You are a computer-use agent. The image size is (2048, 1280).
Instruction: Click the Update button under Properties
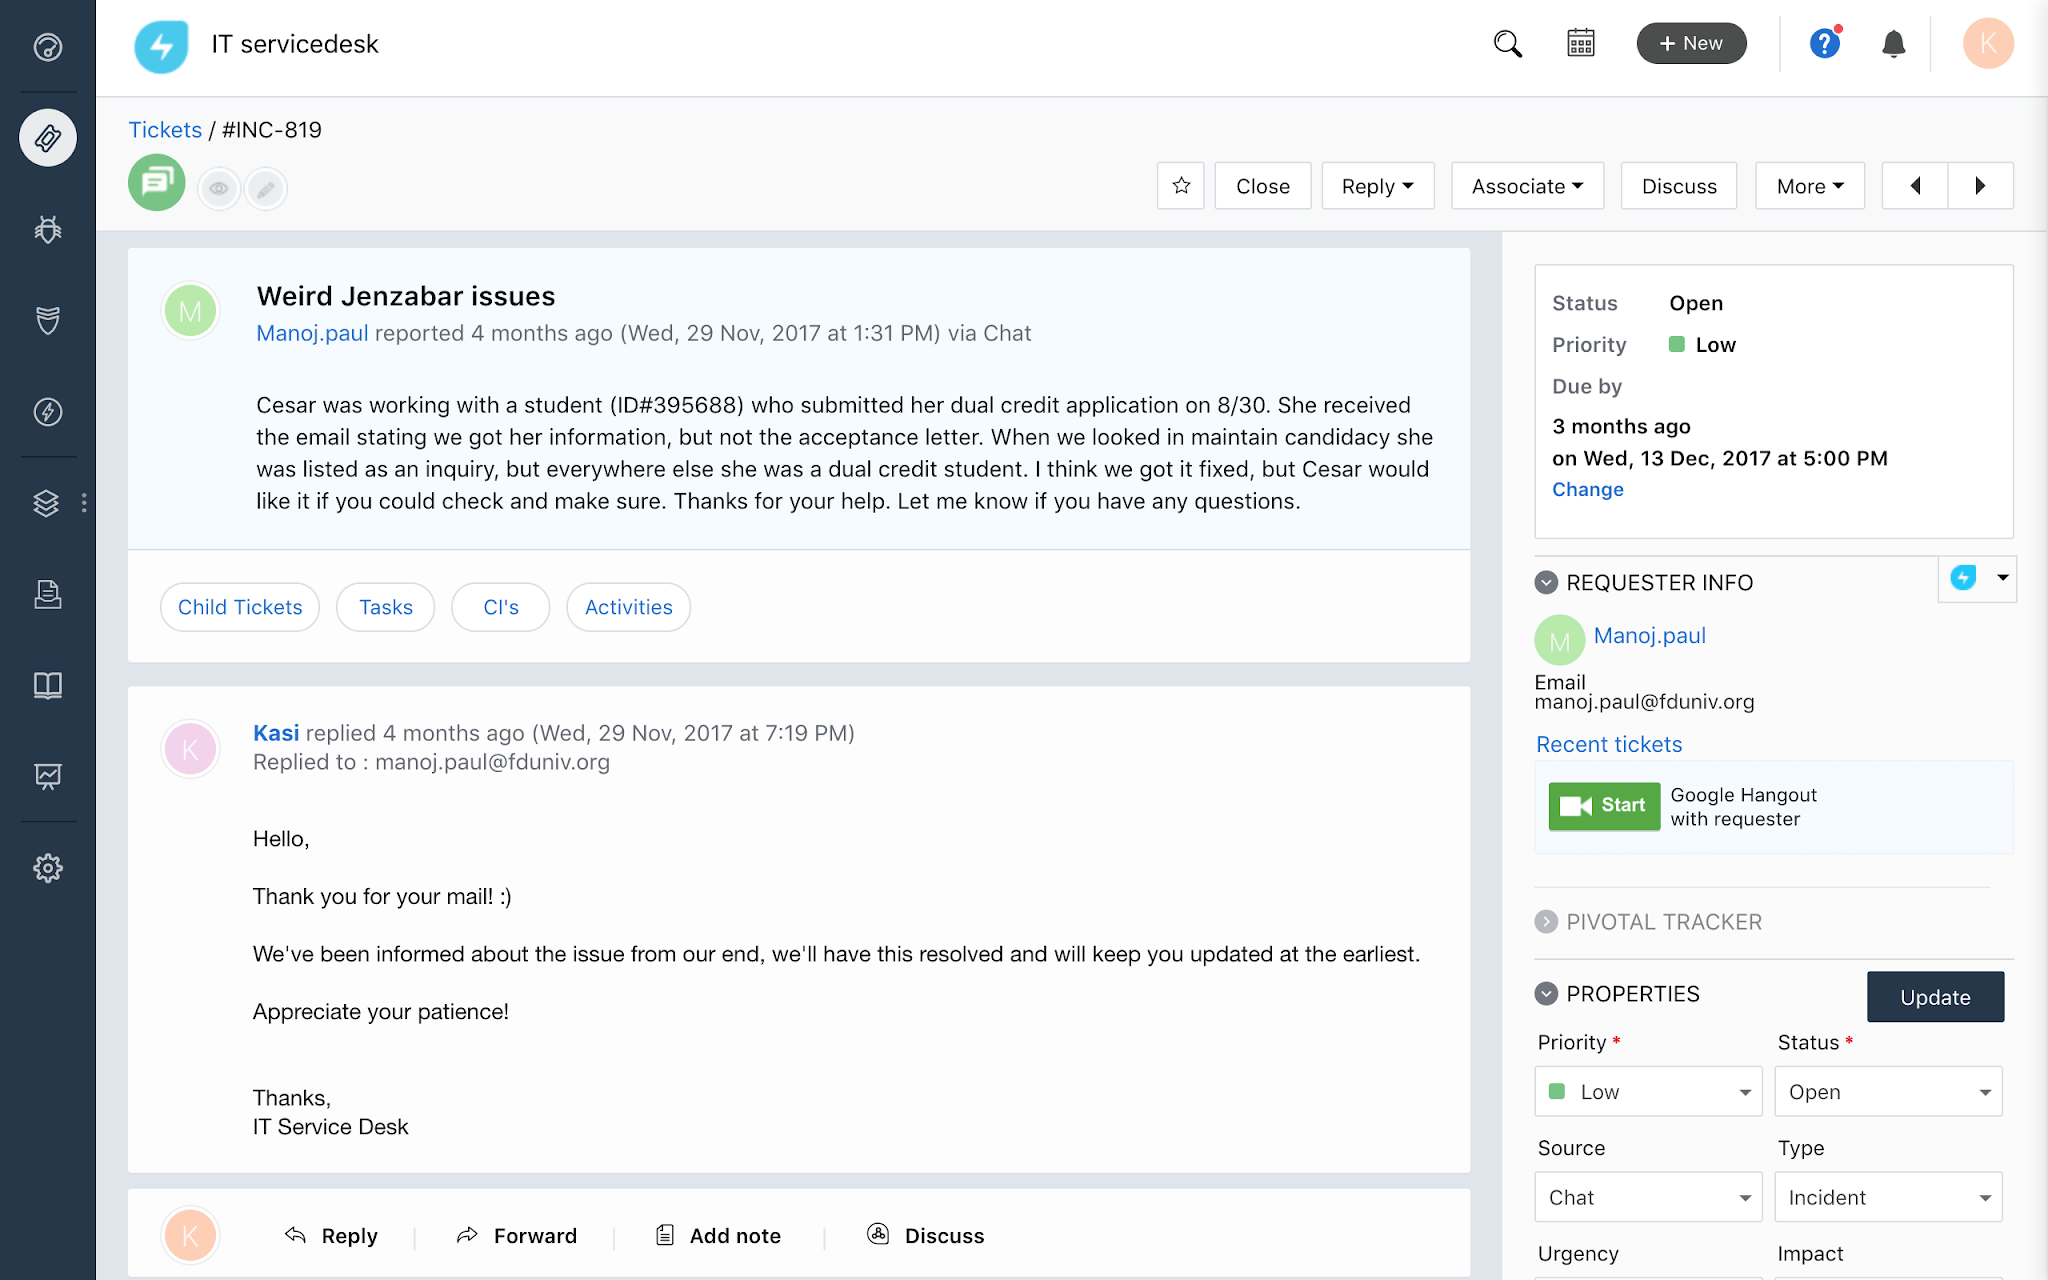[1935, 997]
